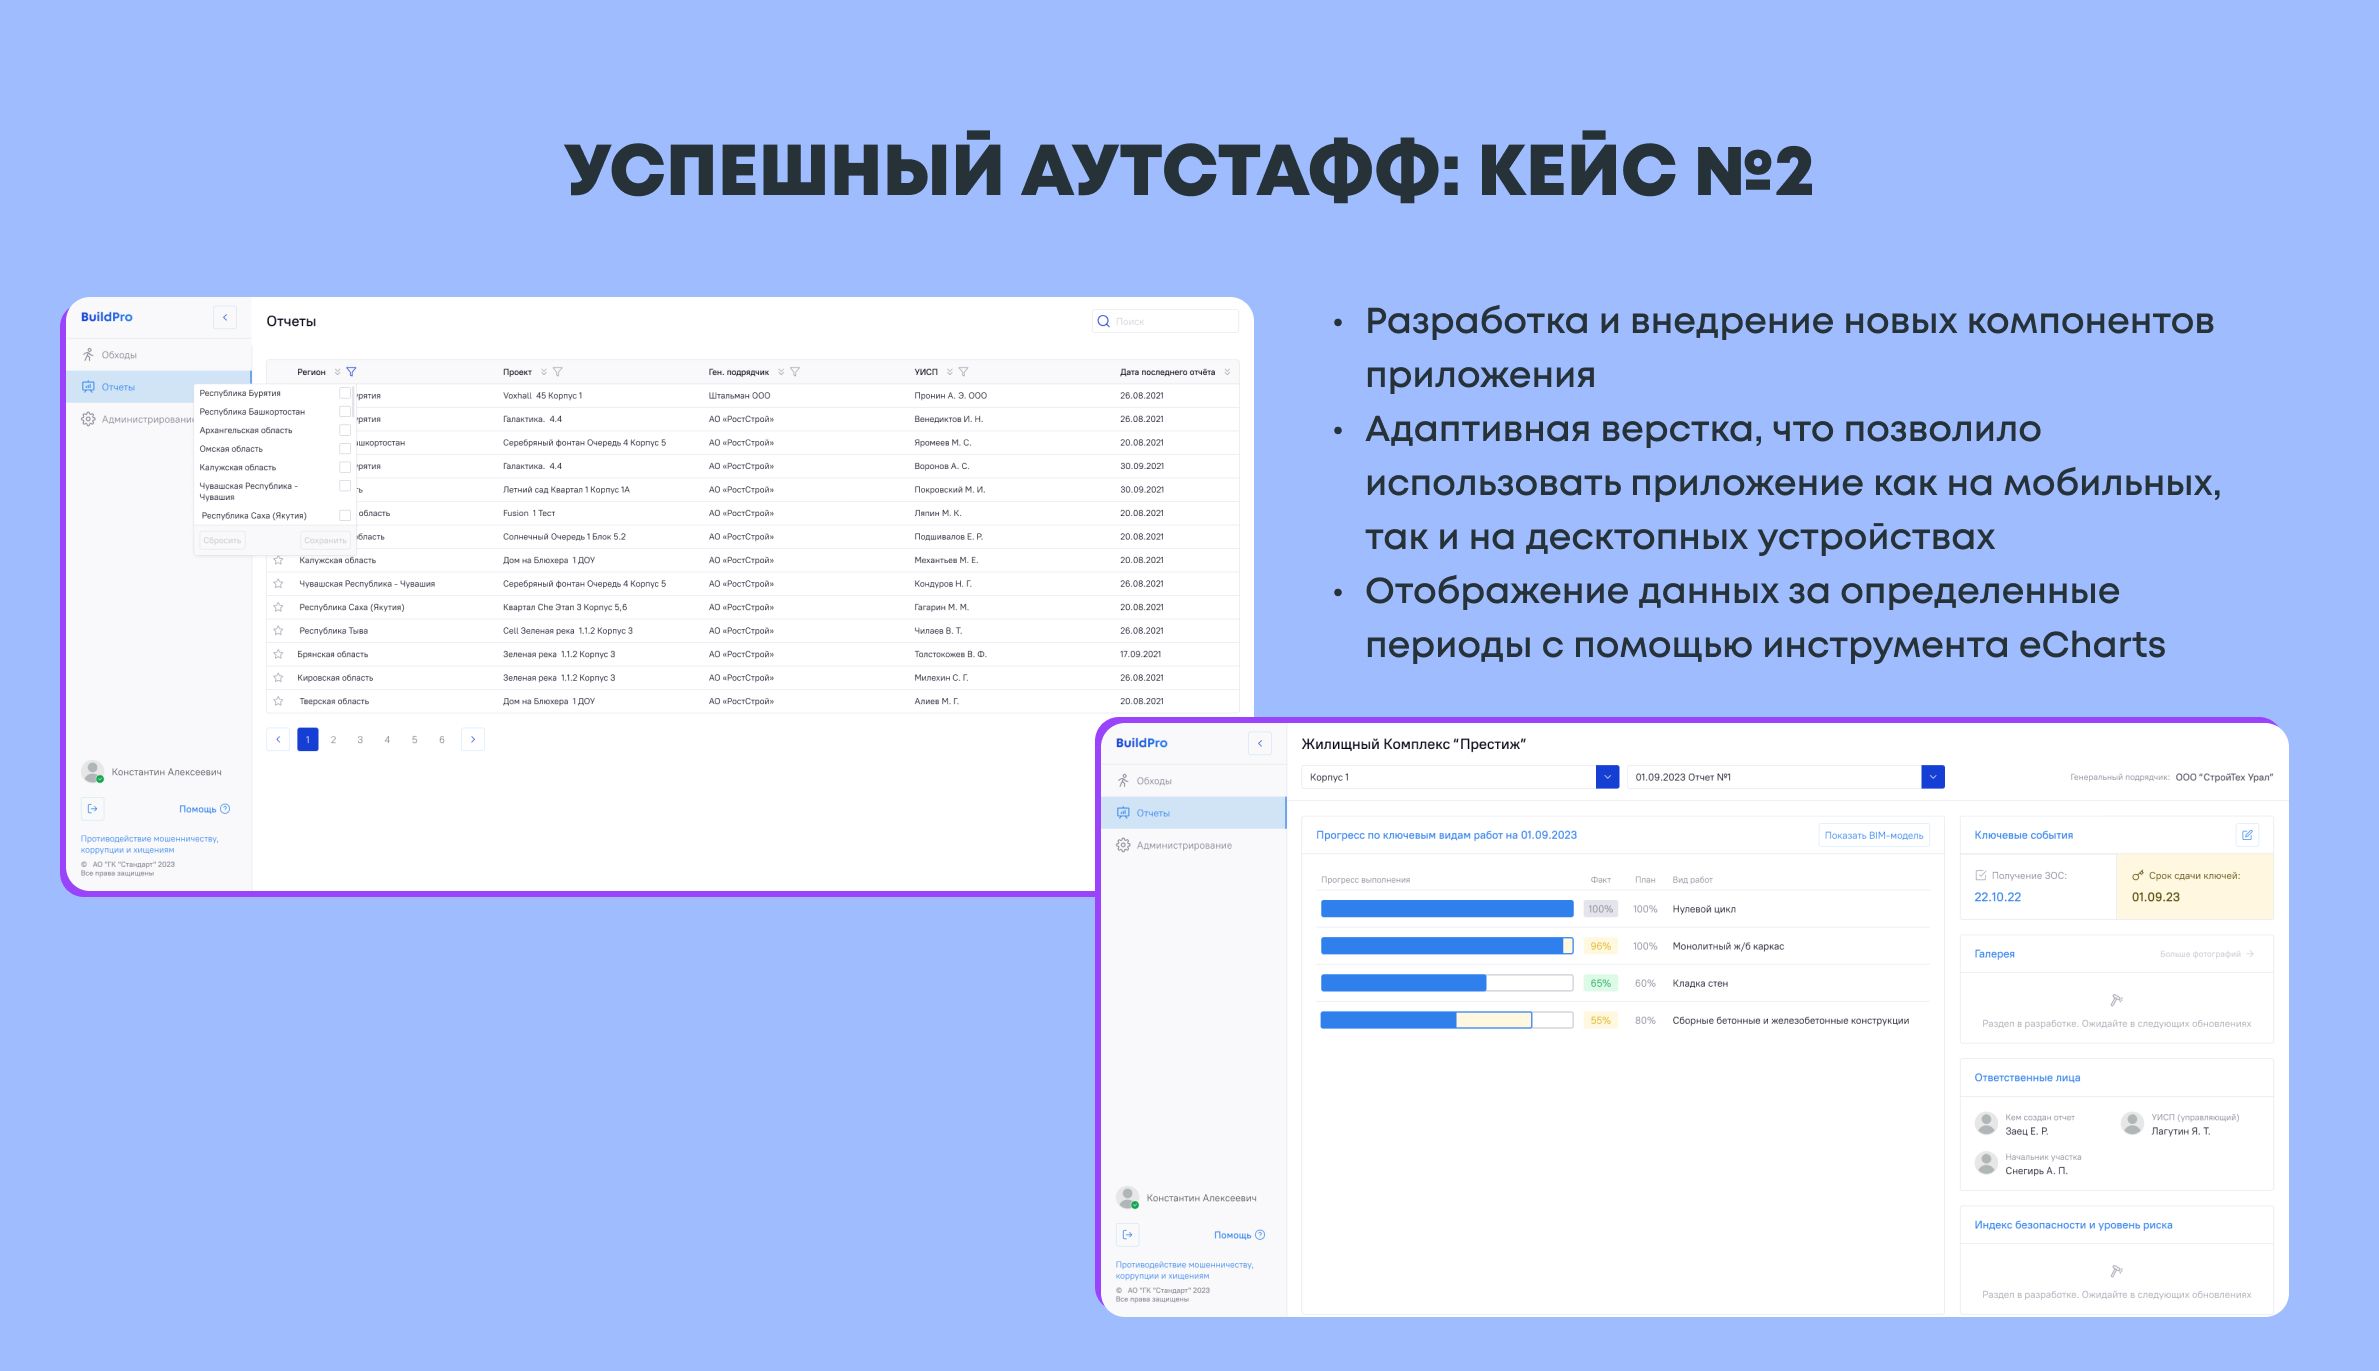Viewport: 2379px width, 1371px height.
Task: Collapse the left BuildPro sidebar with arrow
Action: click(225, 317)
